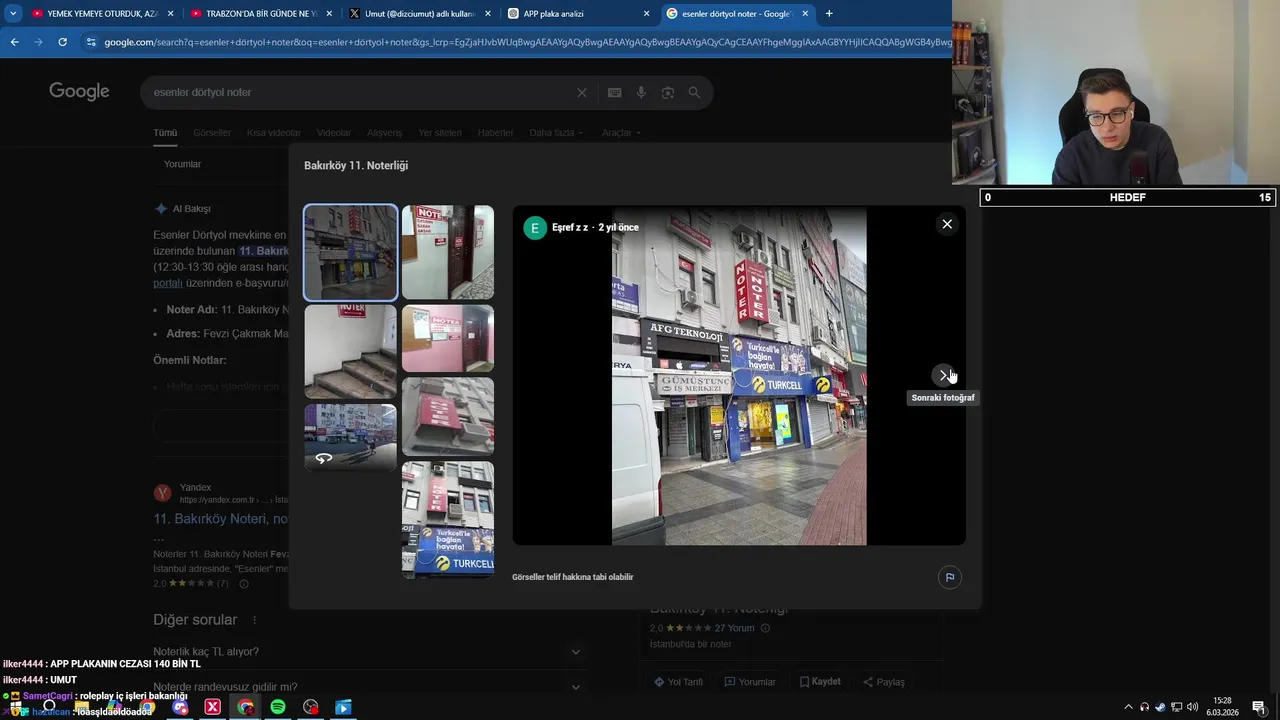Click the Yandex result site icon
This screenshot has width=1280, height=720.
point(162,493)
